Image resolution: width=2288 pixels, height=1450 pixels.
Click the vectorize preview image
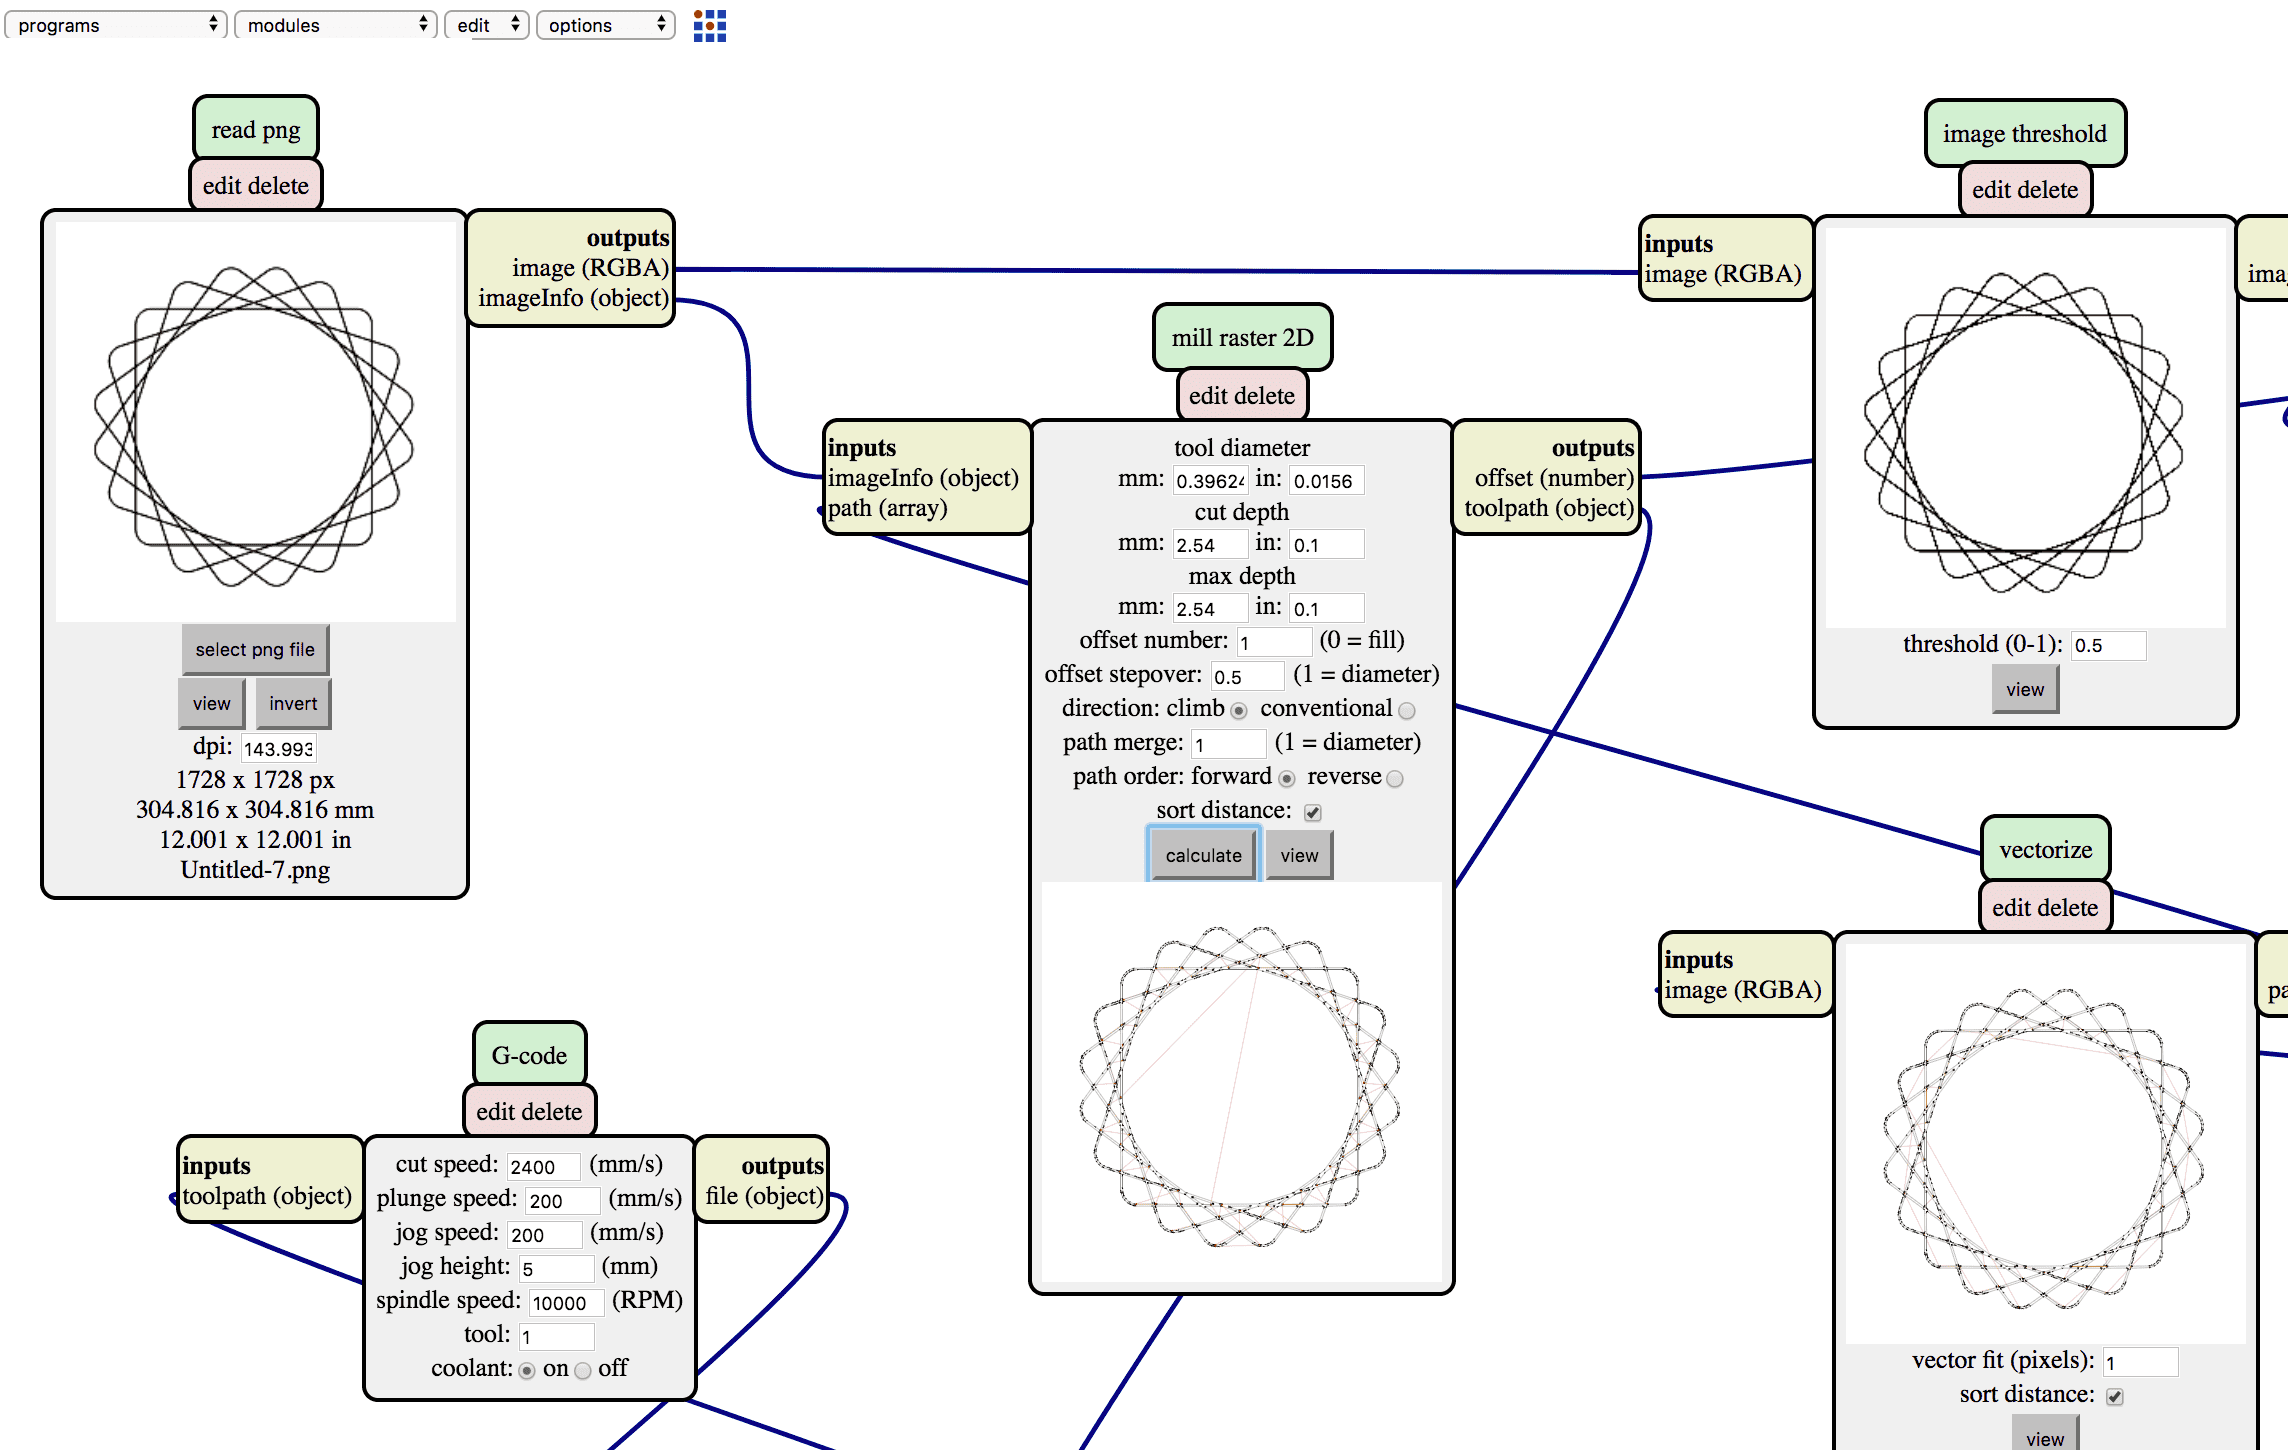[x=2045, y=1144]
